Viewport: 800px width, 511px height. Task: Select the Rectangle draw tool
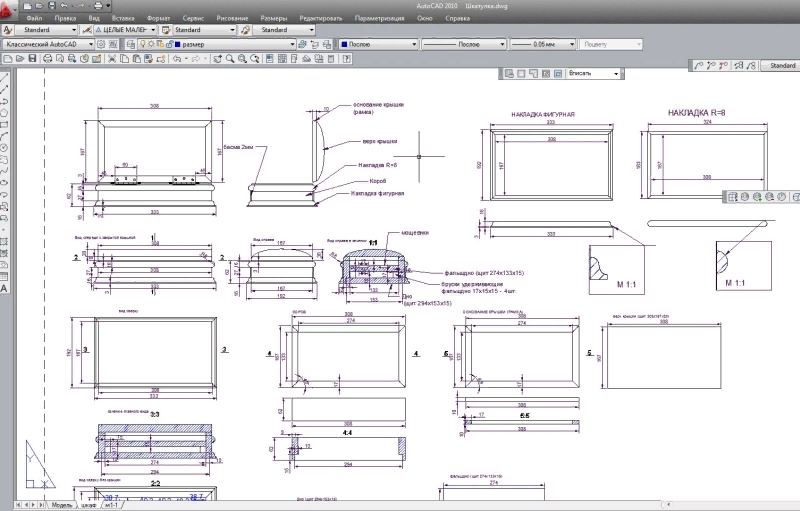(4, 124)
